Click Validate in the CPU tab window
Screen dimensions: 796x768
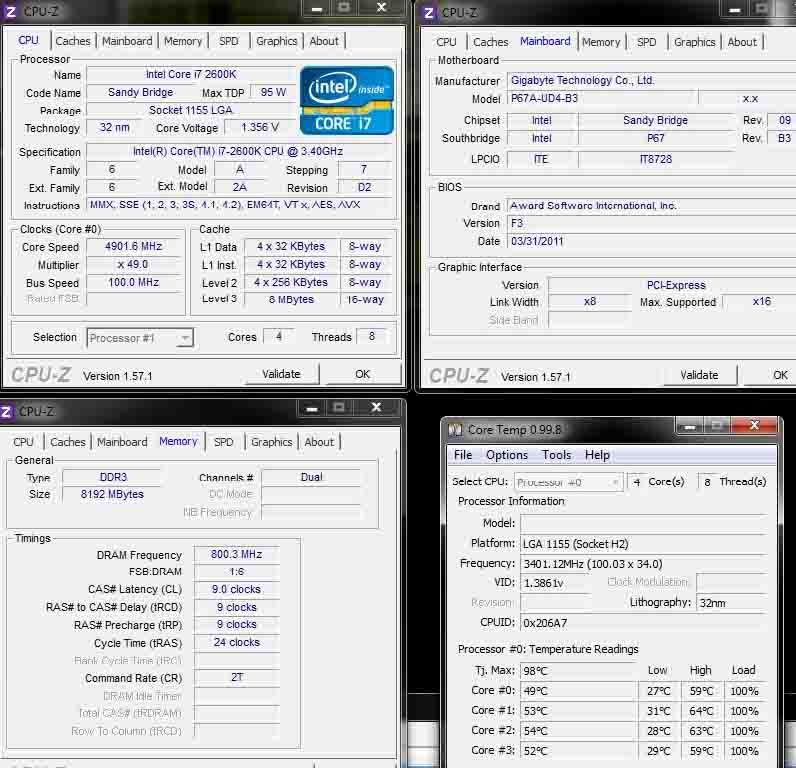pyautogui.click(x=282, y=374)
